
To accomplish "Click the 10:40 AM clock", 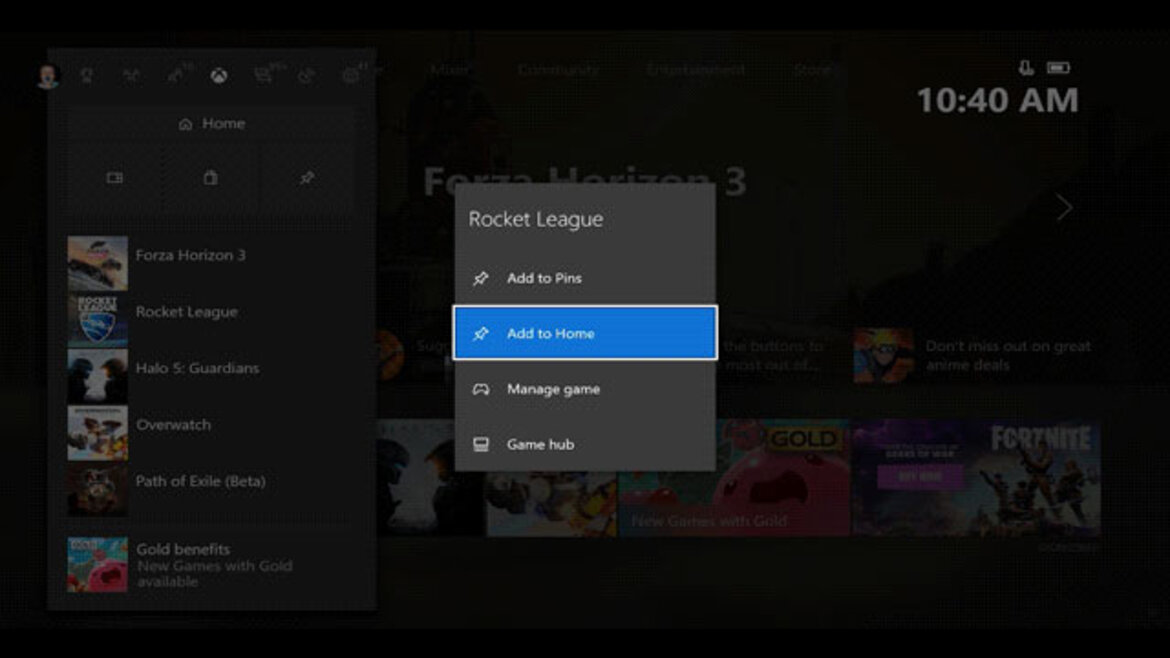I will (998, 100).
